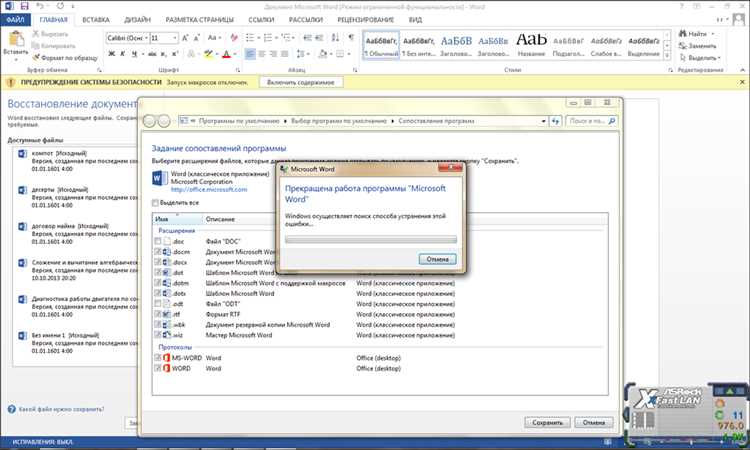Click the decrease indent icon
This screenshot has height=450, width=750.
[x=308, y=38]
